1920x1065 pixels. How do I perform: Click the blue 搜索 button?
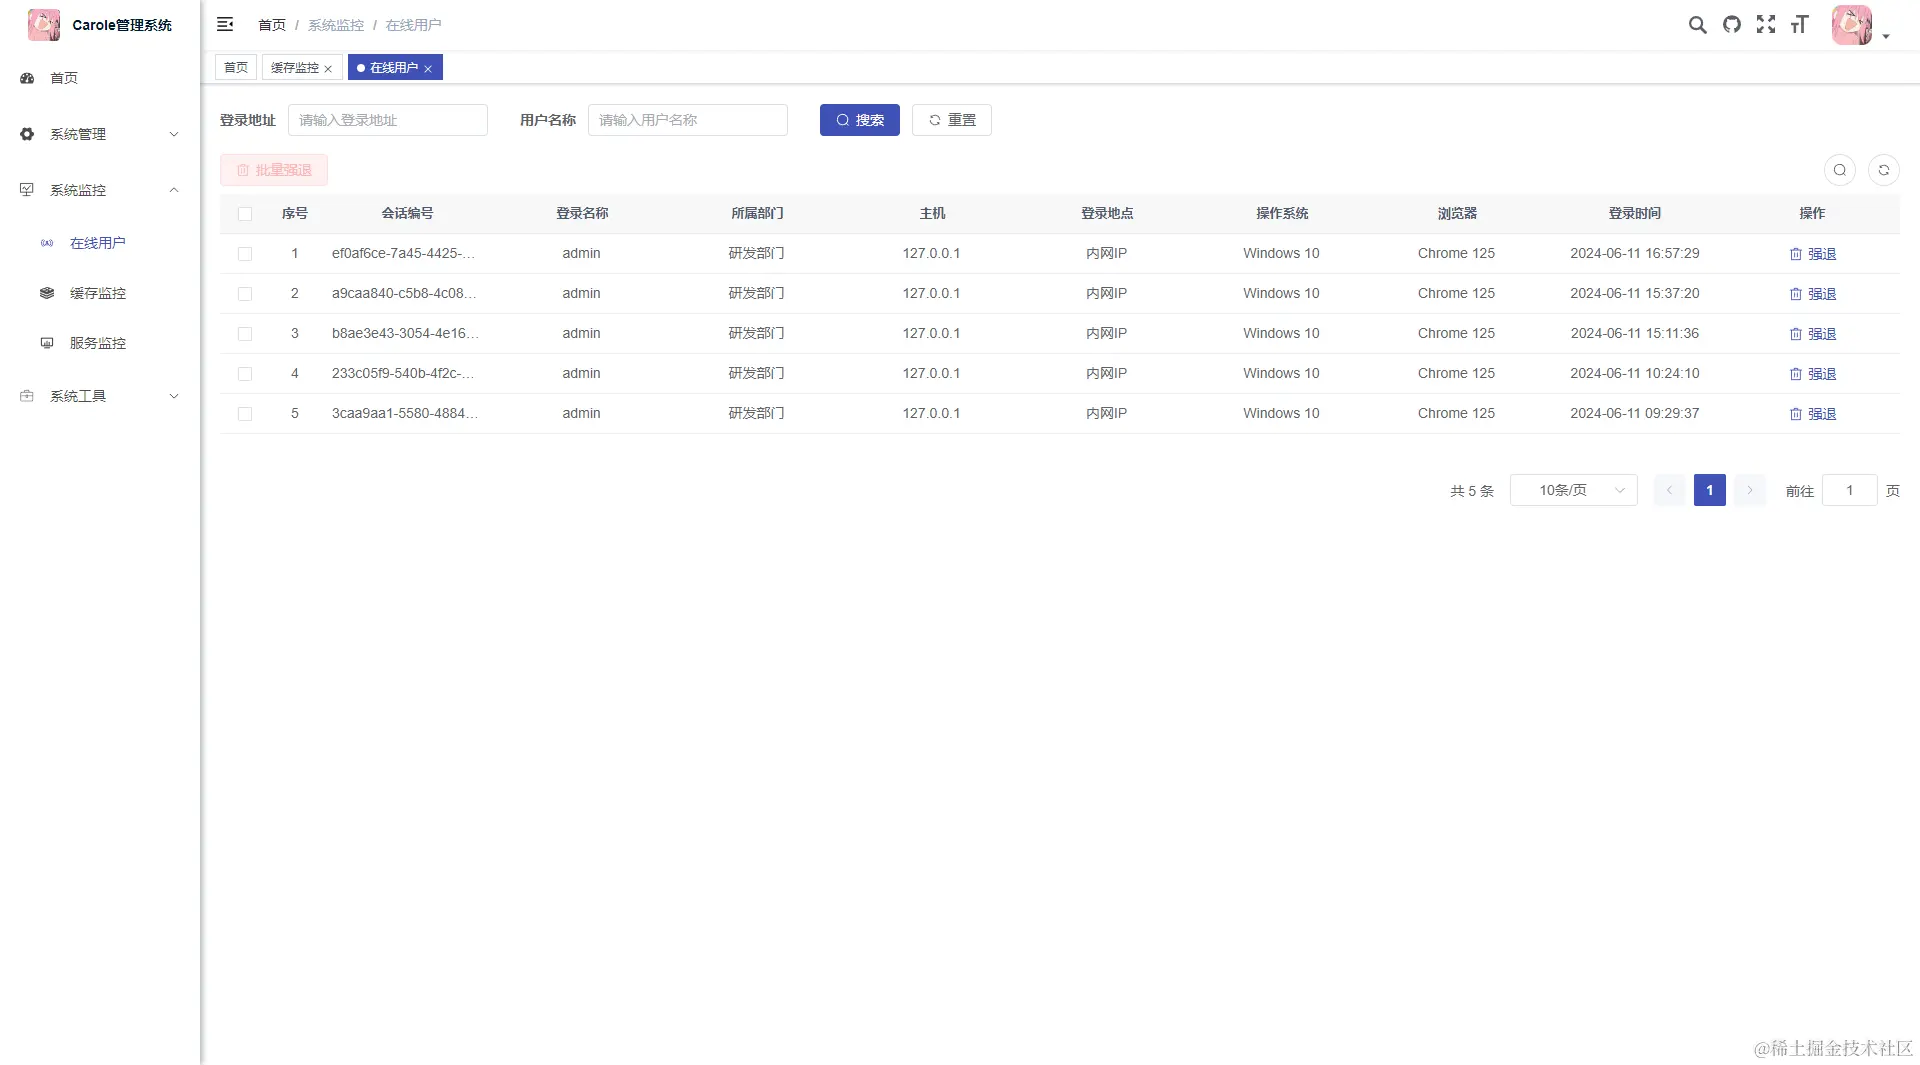pos(860,120)
